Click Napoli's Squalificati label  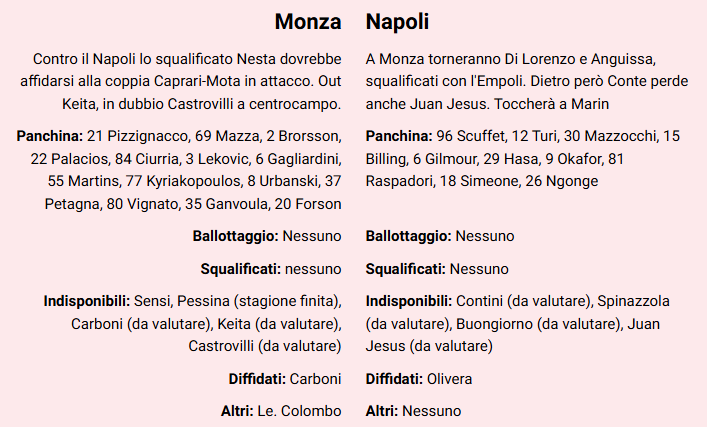point(405,269)
